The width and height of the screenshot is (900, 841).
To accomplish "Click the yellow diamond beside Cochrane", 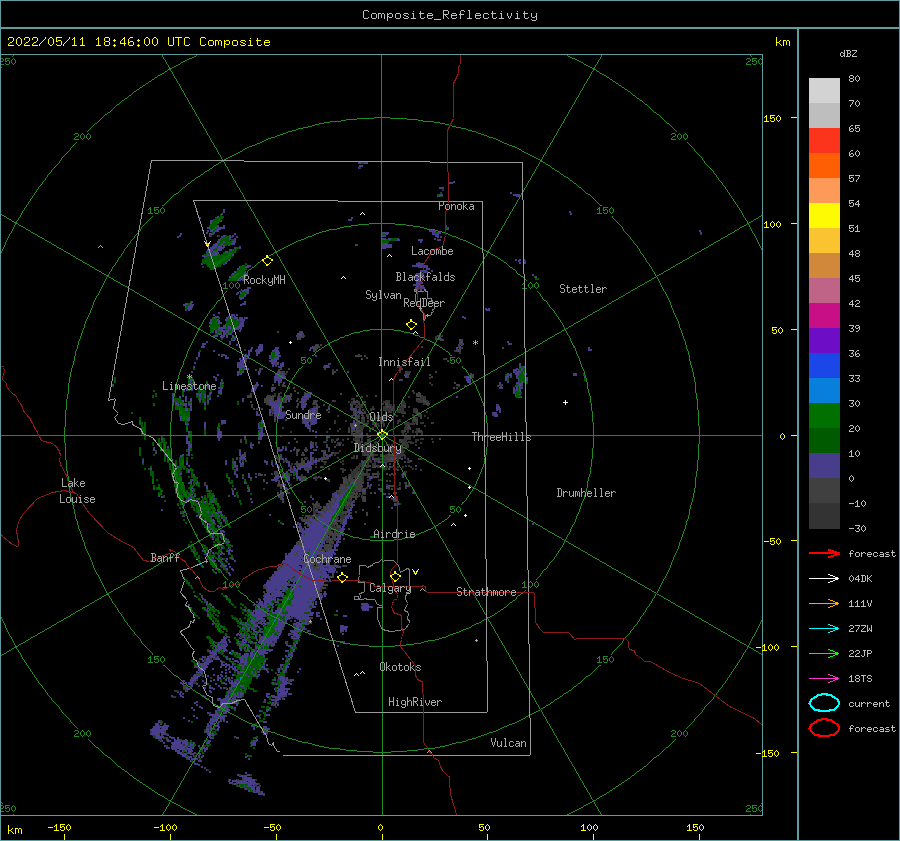I will point(342,577).
